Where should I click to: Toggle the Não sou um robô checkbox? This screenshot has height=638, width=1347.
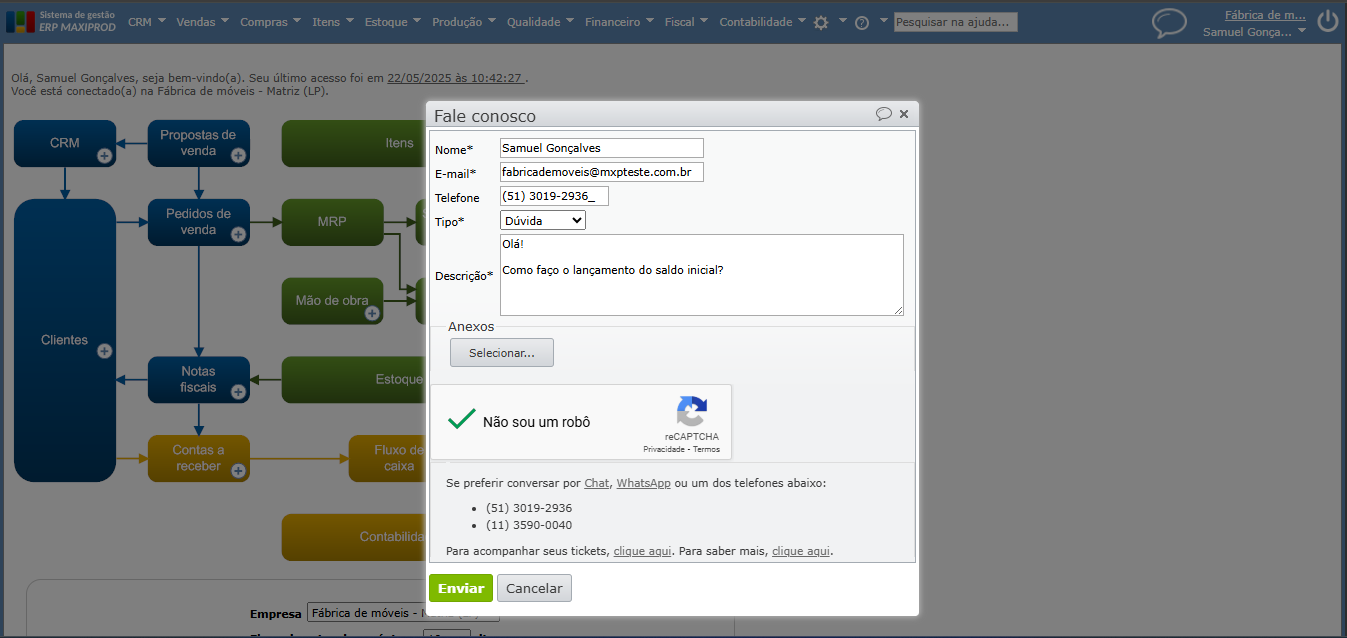[x=462, y=420]
